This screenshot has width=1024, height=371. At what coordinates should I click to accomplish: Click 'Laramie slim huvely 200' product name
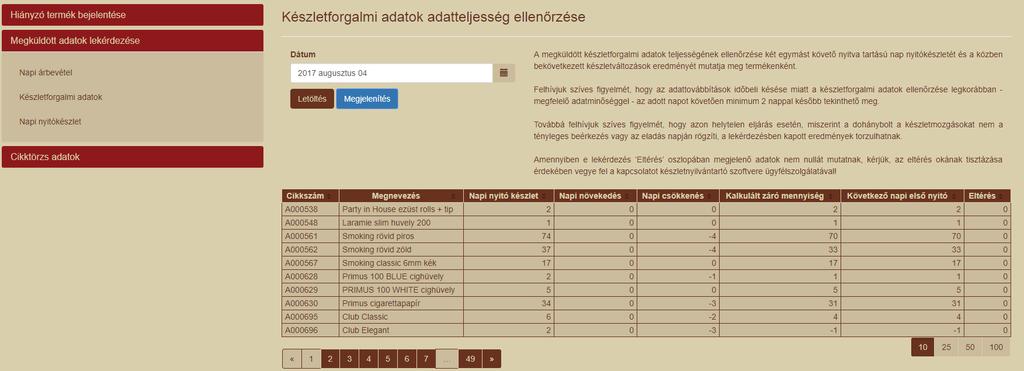tap(386, 223)
